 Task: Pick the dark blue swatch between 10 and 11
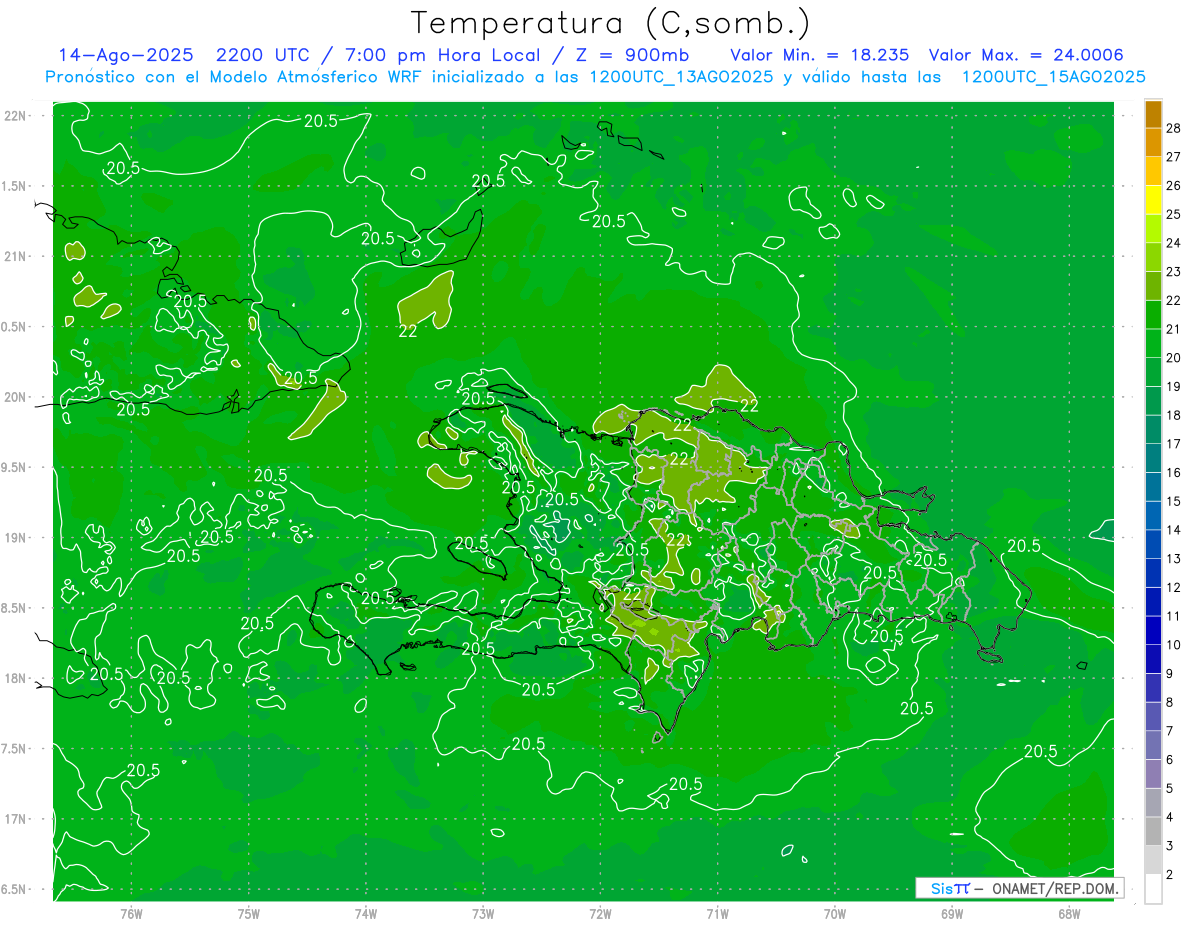coord(1153,630)
